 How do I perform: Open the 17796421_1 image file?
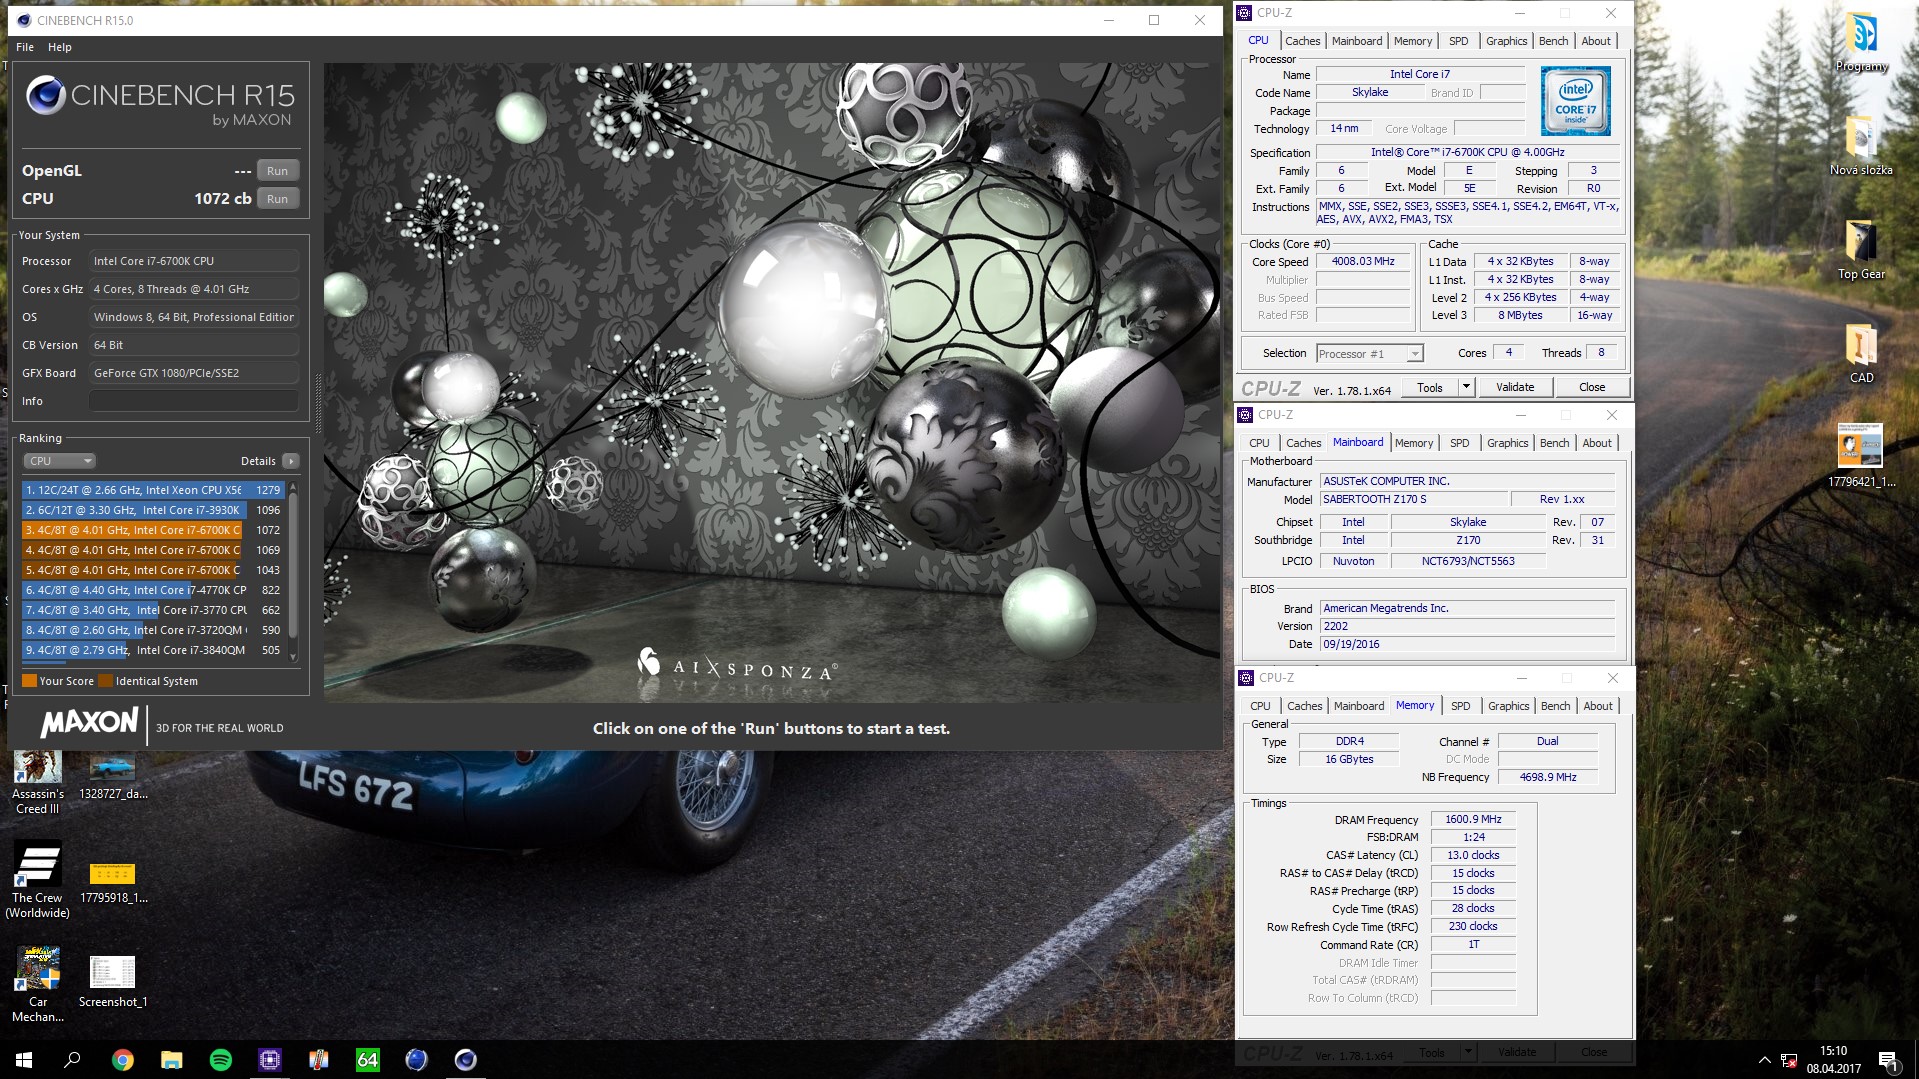(1861, 456)
